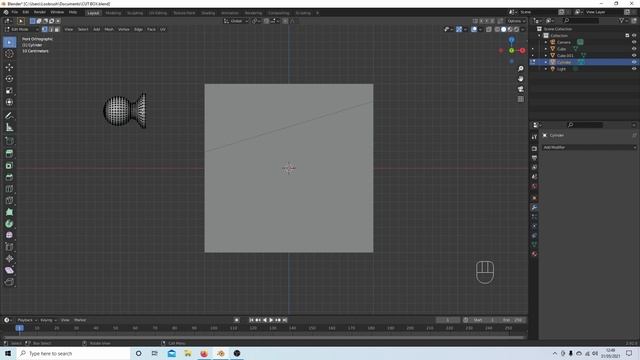
Task: Enable edge select mode
Action: pos(51,29)
